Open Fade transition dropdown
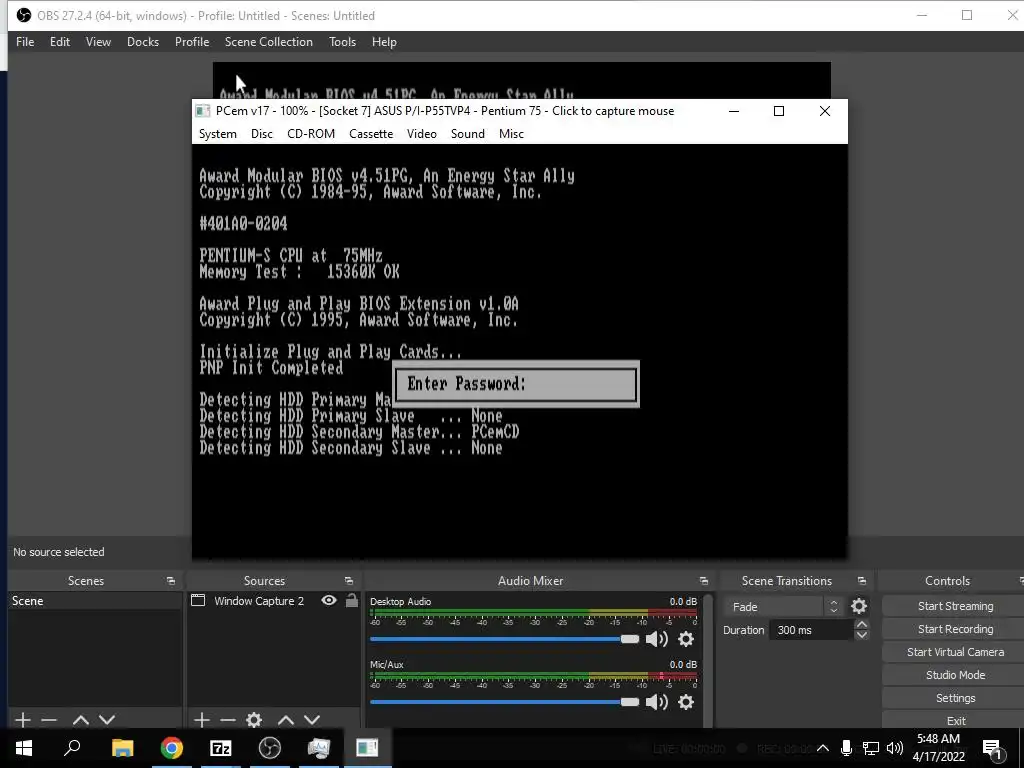 pyautogui.click(x=784, y=607)
